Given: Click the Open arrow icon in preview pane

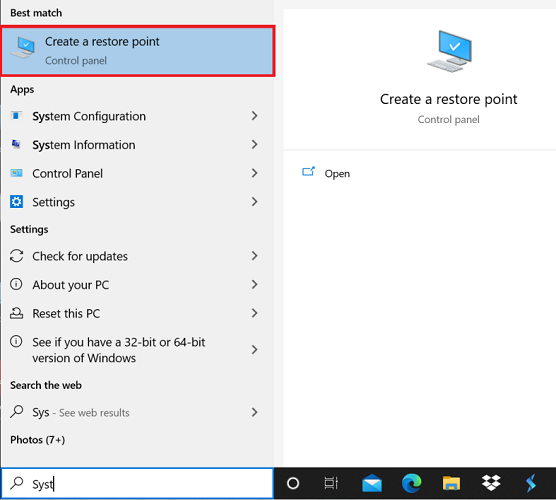Looking at the screenshot, I should 308,172.
